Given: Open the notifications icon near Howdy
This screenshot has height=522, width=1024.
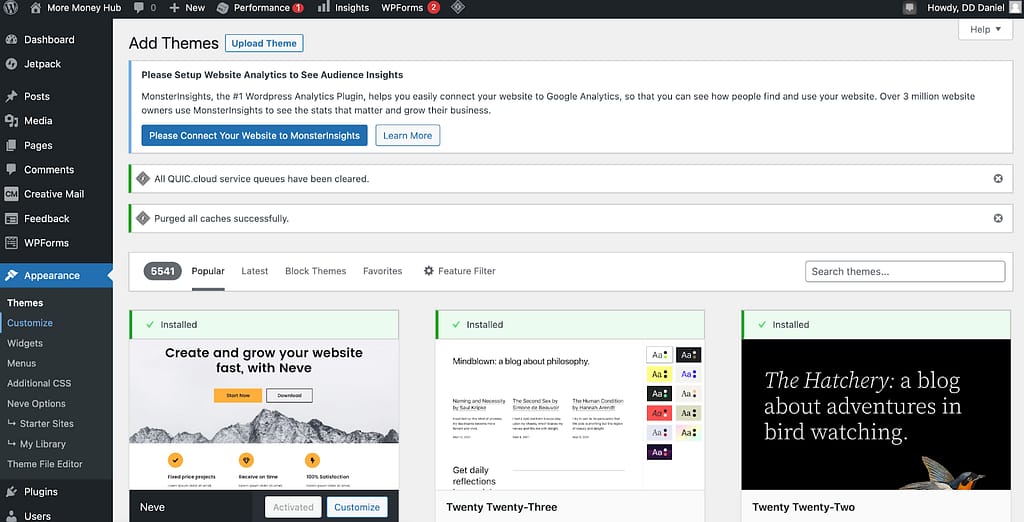Looking at the screenshot, I should coord(910,8).
